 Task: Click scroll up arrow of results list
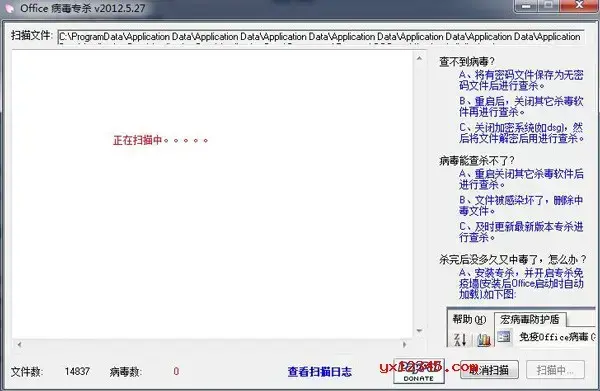pos(419,59)
